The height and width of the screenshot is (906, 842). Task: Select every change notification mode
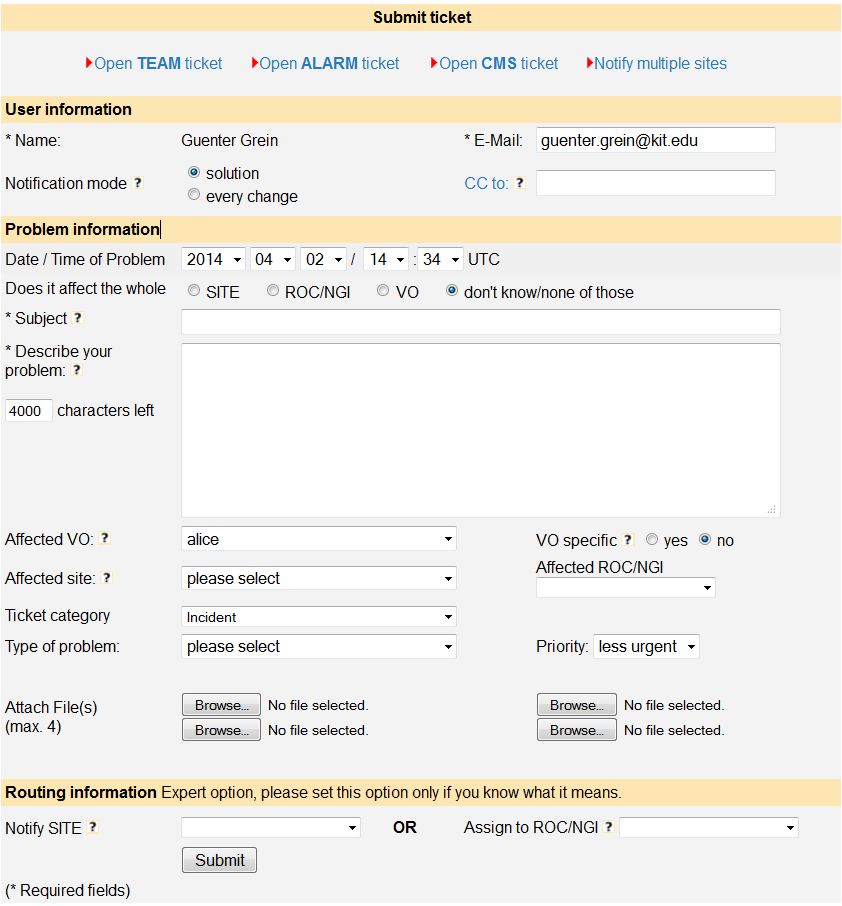coord(192,195)
